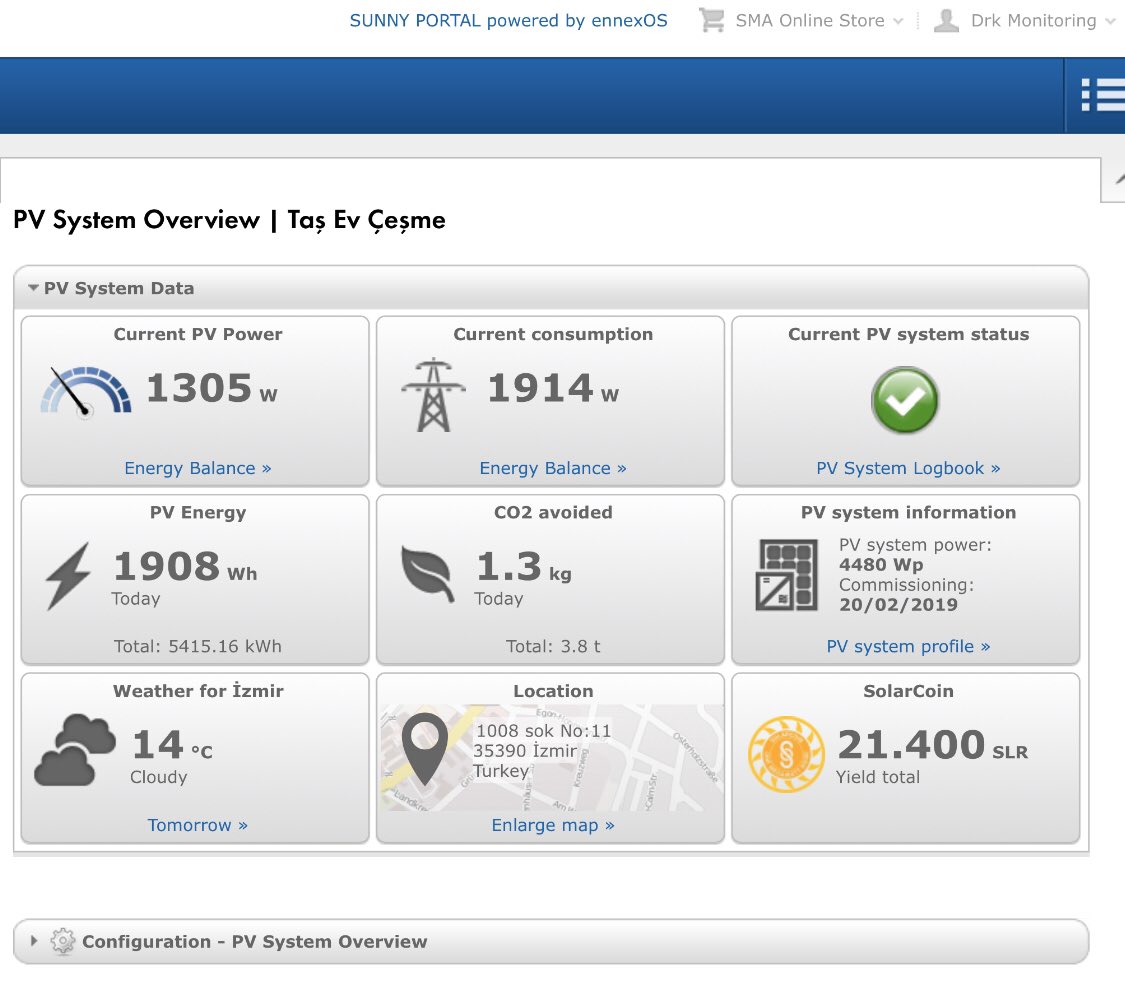This screenshot has height=1001, width=1125.
Task: Click the lightning bolt PV Energy icon
Action: pyautogui.click(x=69, y=576)
